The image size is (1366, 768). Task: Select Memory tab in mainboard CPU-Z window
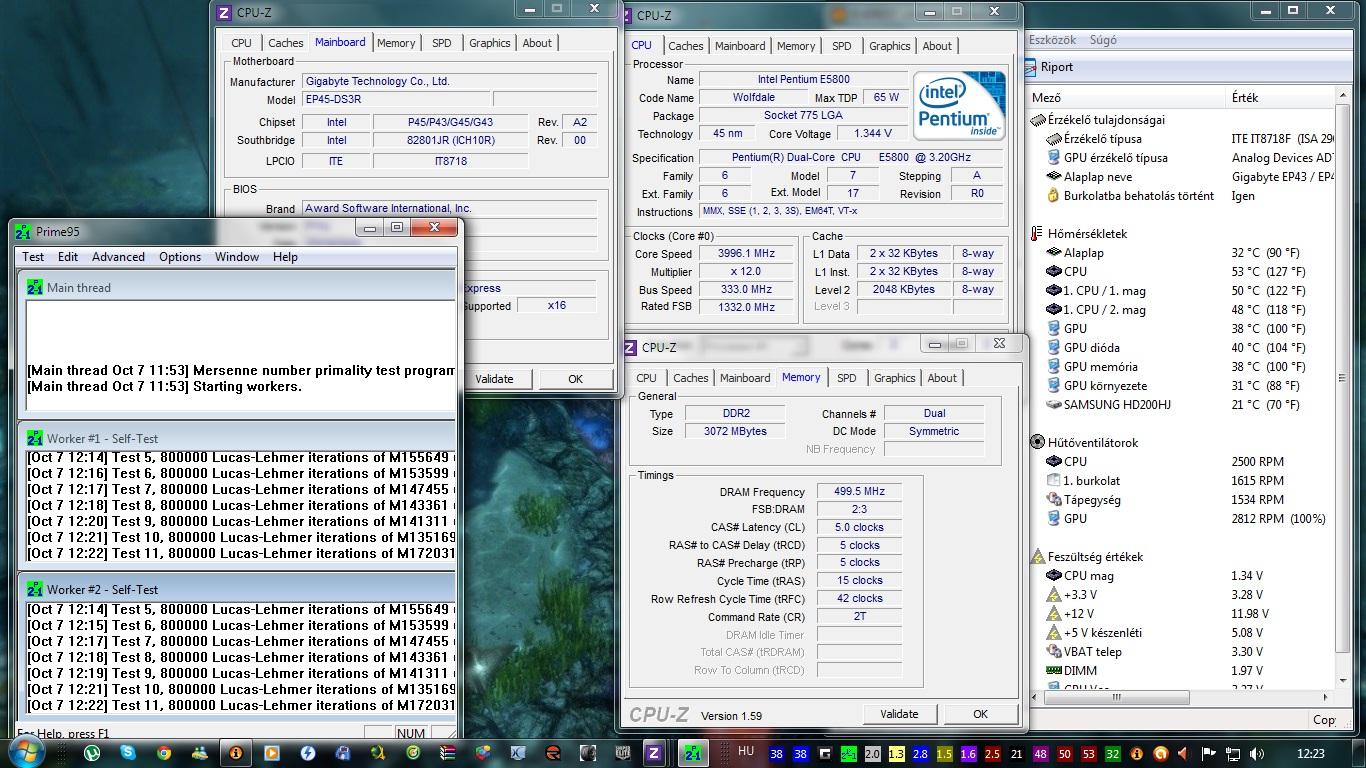tap(396, 43)
